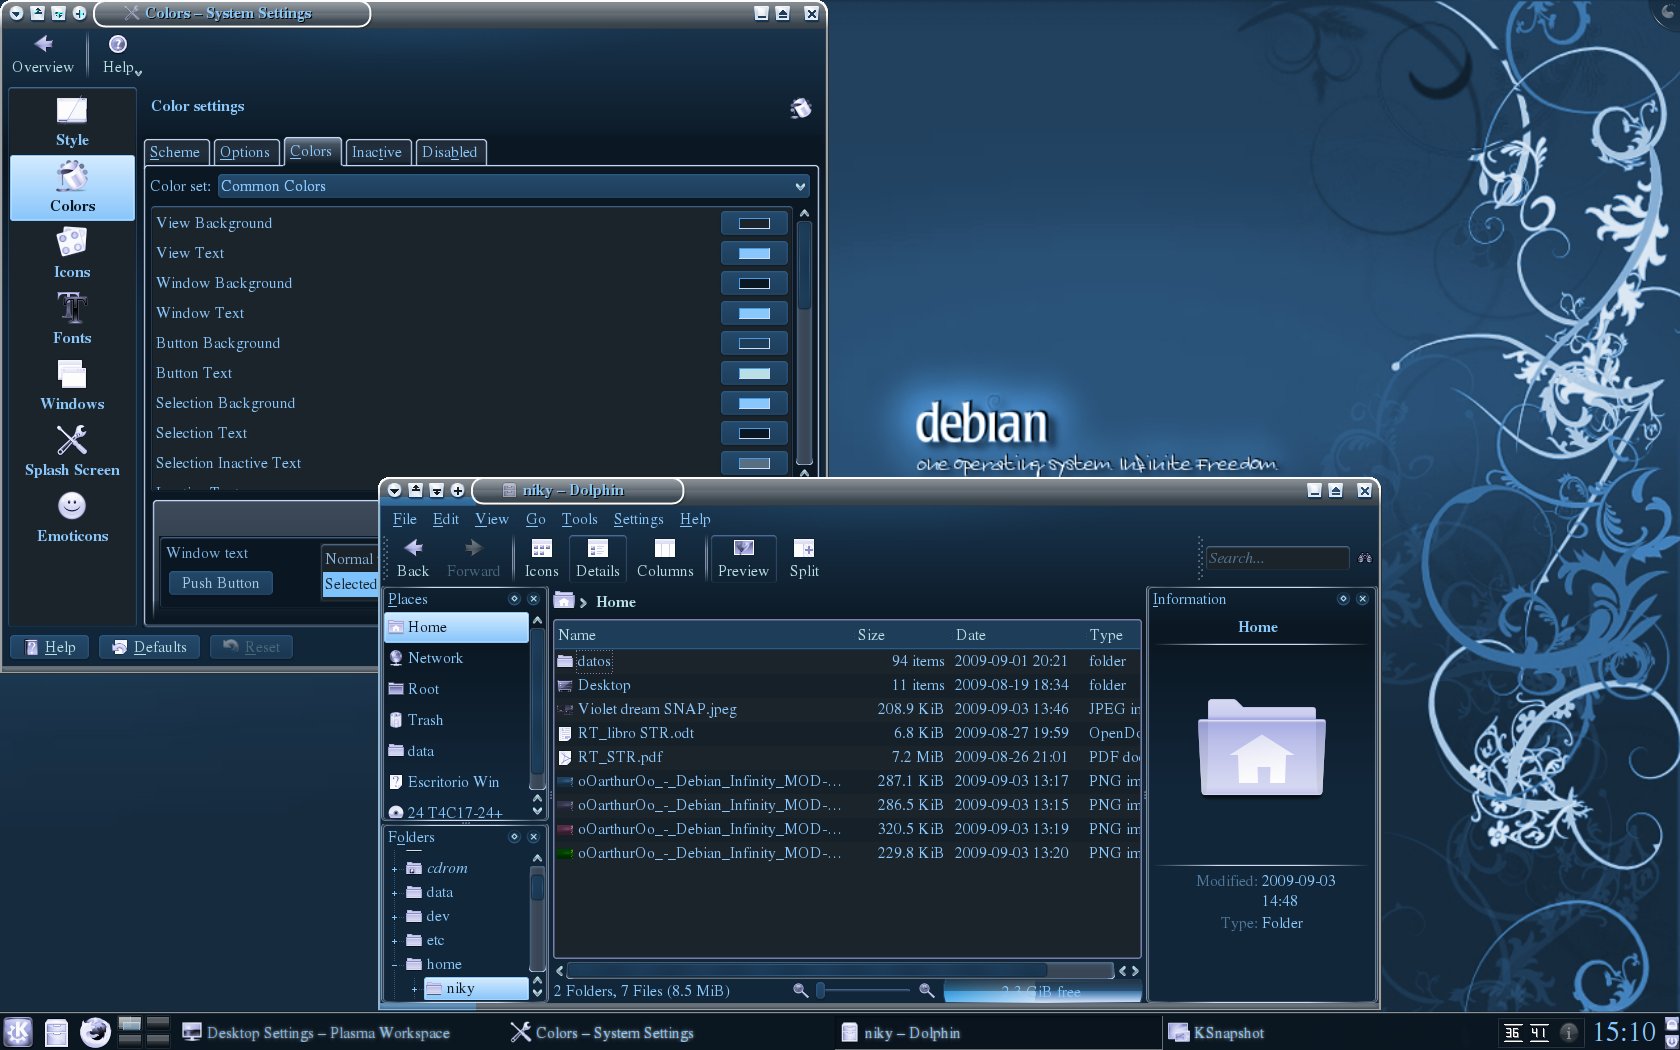The height and width of the screenshot is (1050, 1680).
Task: Click the lock toggle on Folders panel
Action: tap(514, 837)
